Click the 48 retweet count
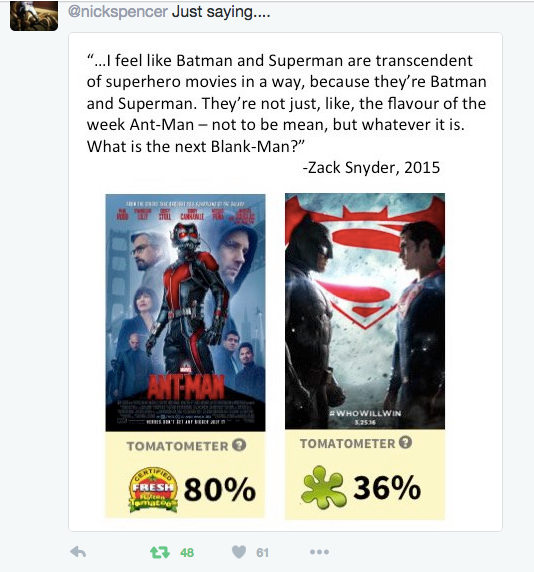Screen dimensions: 534x572 pyautogui.click(x=187, y=553)
